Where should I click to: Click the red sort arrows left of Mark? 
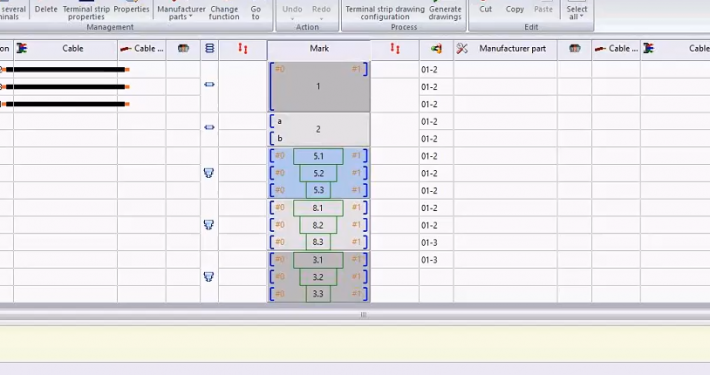243,48
